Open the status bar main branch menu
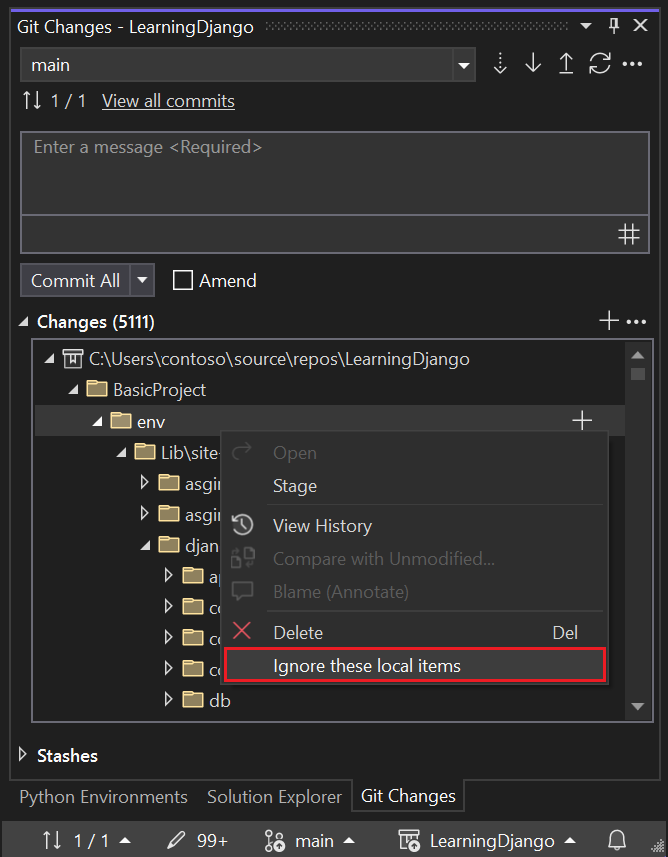 click(x=309, y=840)
